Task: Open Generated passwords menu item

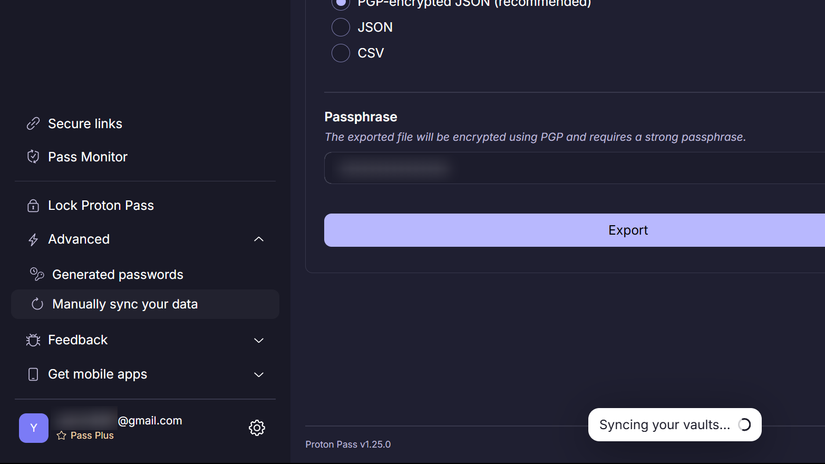Action: pyautogui.click(x=117, y=275)
